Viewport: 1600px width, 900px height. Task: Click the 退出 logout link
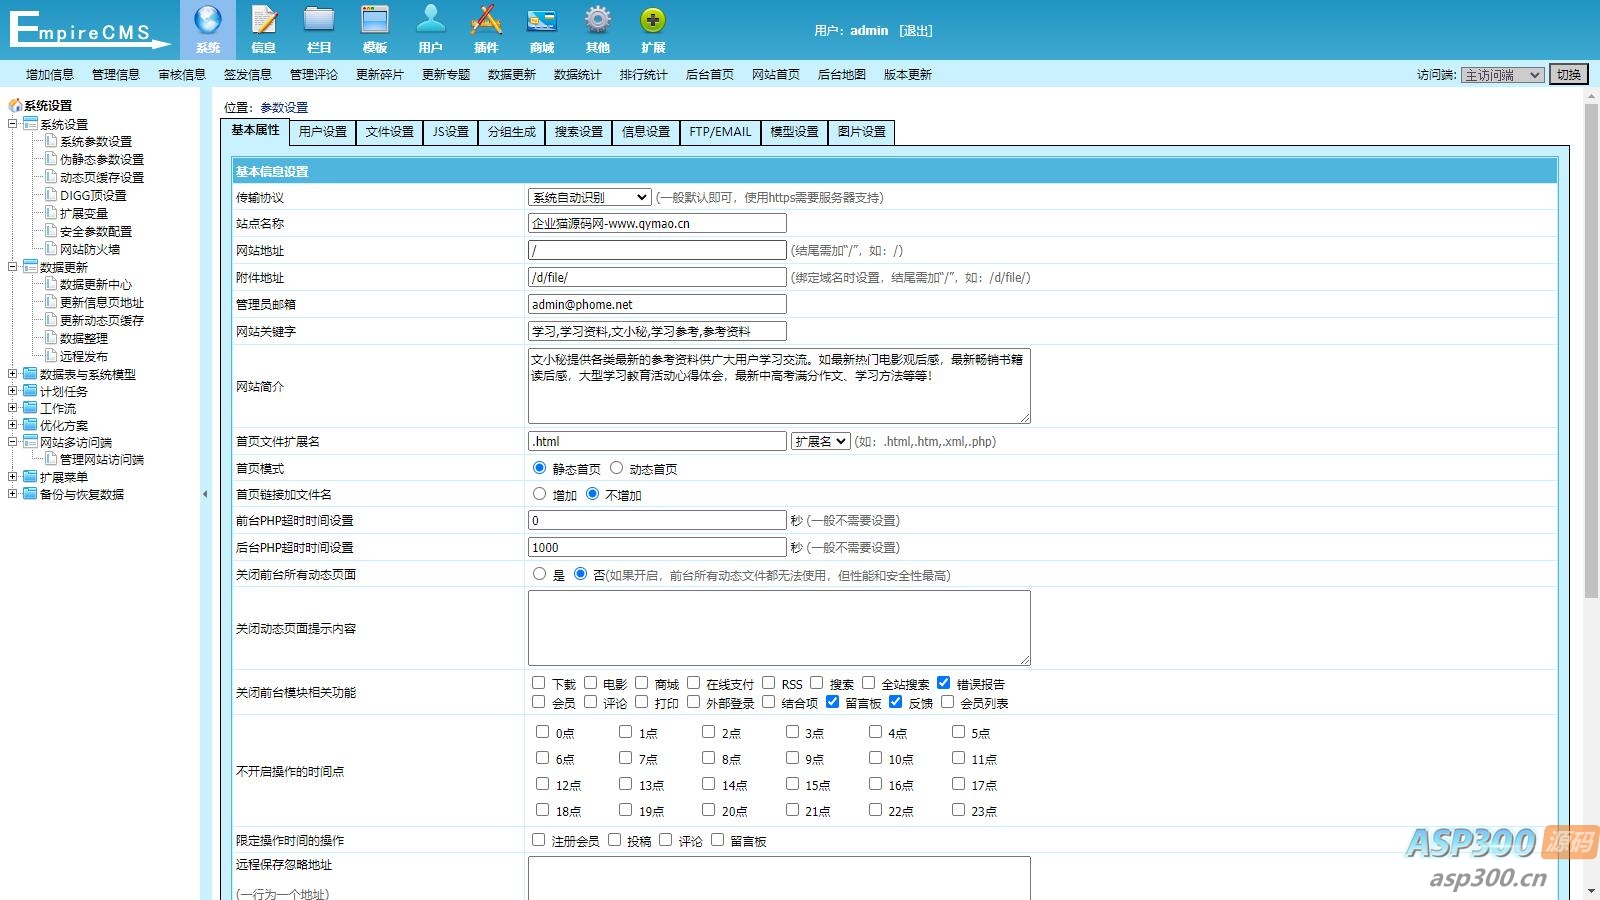tap(915, 31)
